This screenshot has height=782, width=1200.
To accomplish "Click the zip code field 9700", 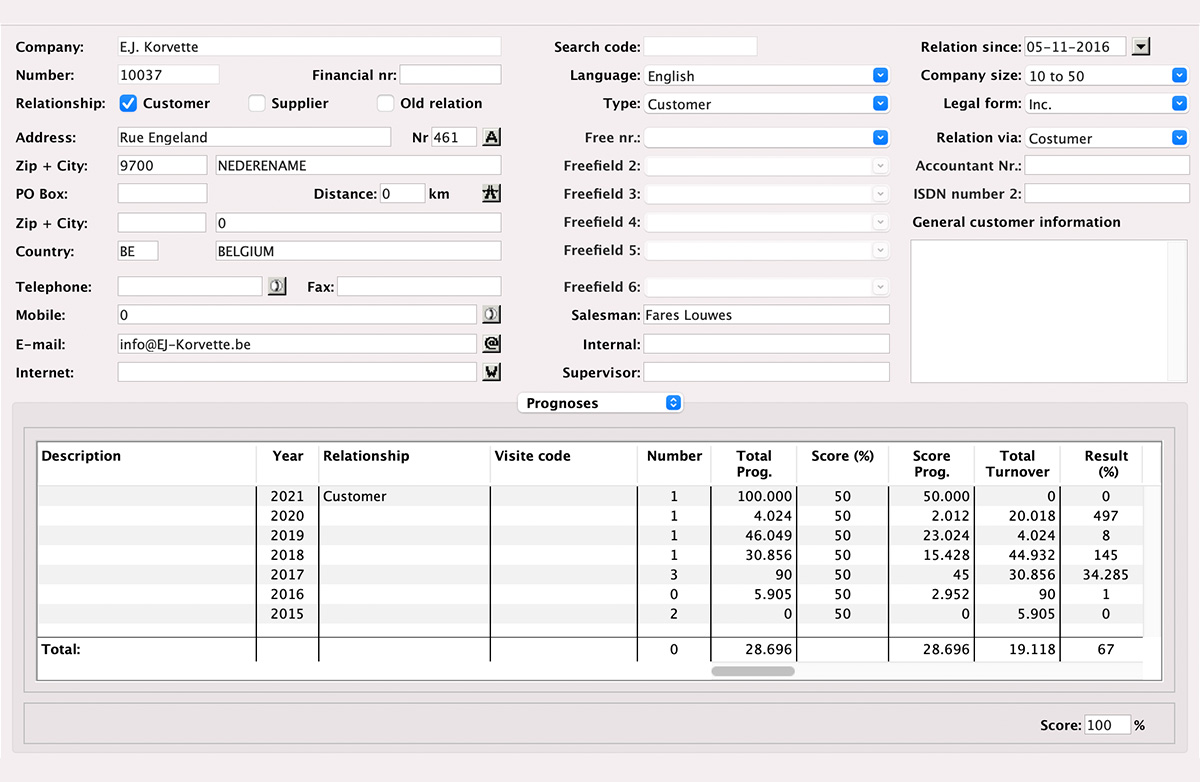I will [x=162, y=165].
